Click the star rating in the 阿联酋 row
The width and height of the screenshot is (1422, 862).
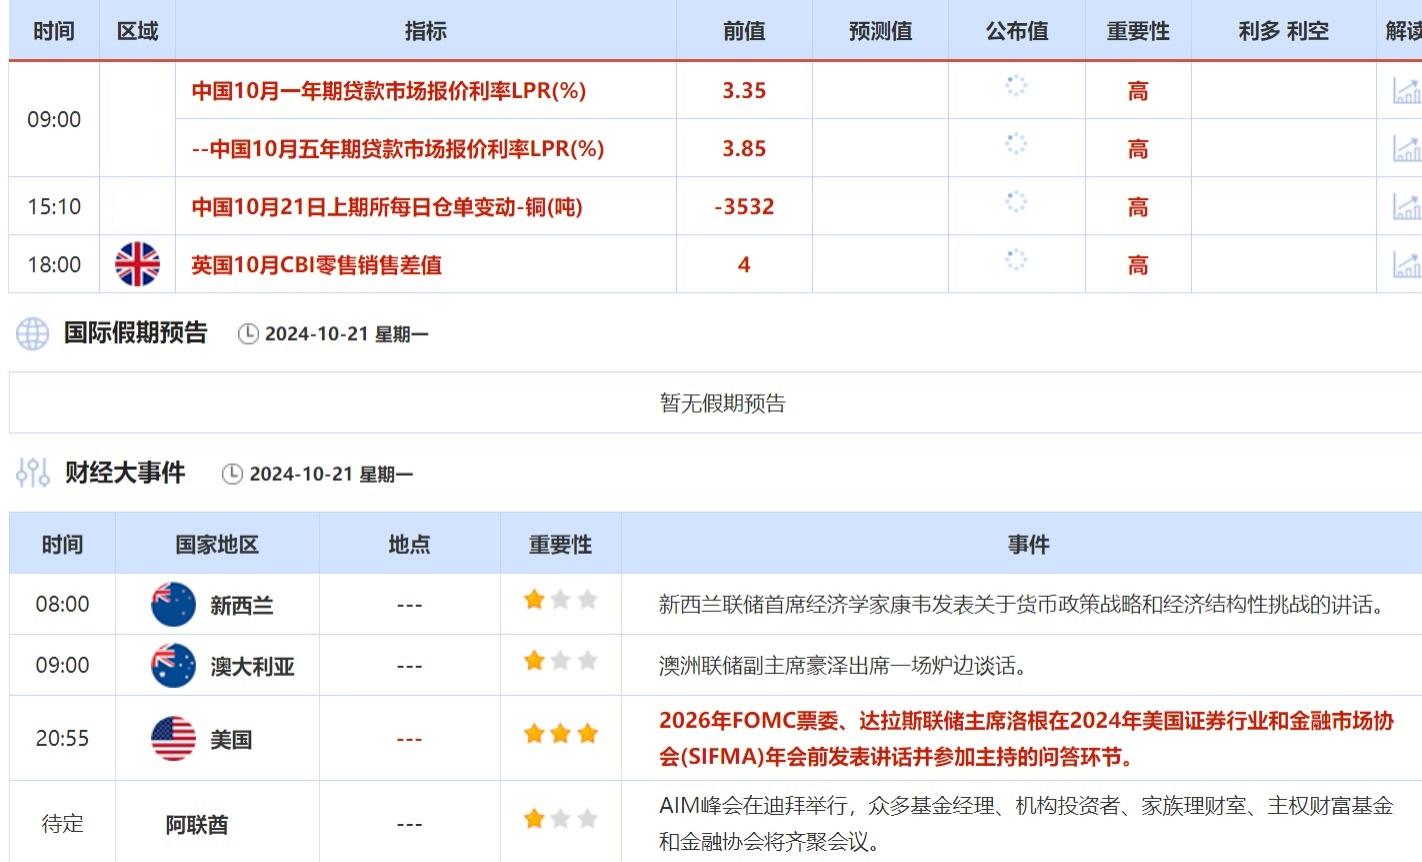[x=561, y=820]
